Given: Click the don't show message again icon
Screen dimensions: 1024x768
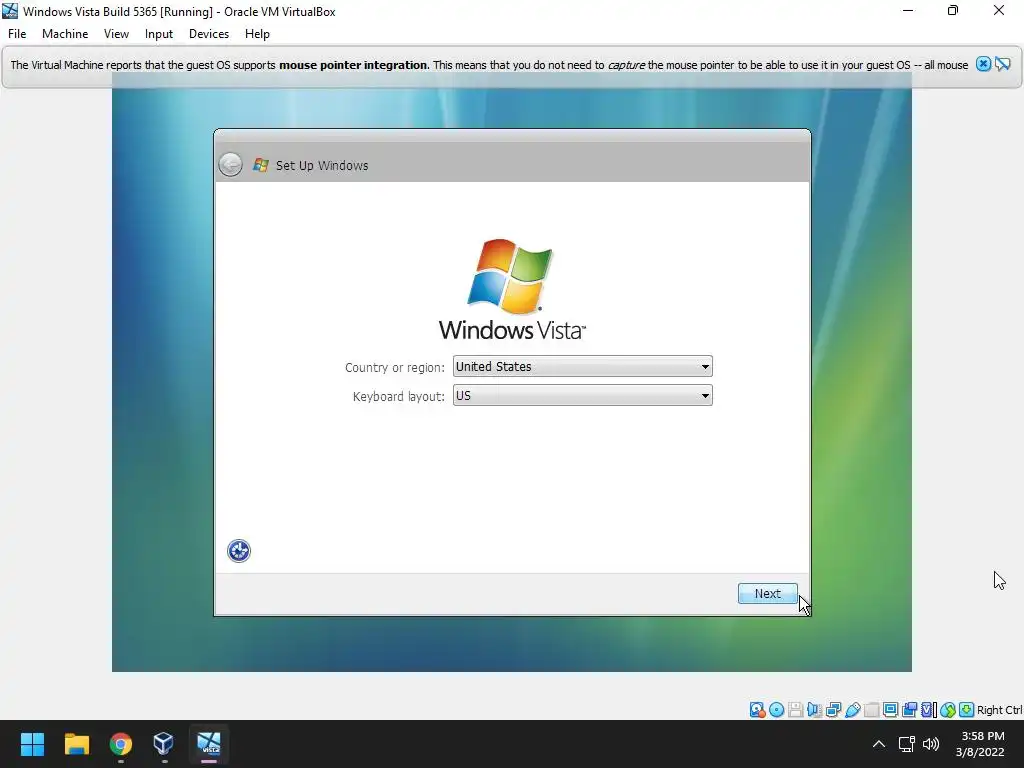Looking at the screenshot, I should pyautogui.click(x=1002, y=64).
